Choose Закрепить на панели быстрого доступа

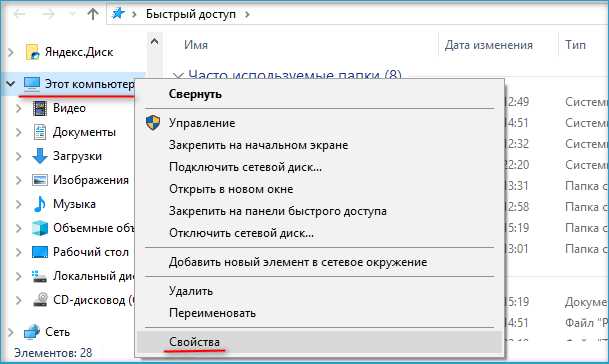pos(319,211)
